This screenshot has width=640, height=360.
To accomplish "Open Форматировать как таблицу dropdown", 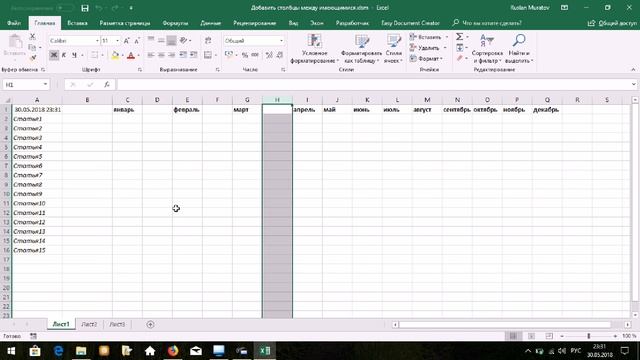I will click(361, 49).
